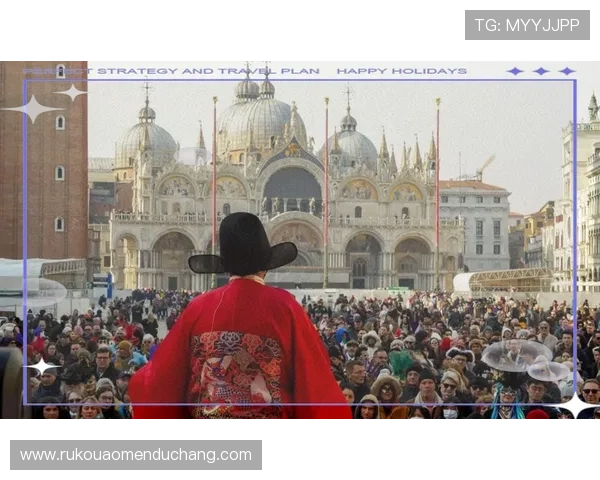Click the white sparkle at bottom-left frame corner
The width and height of the screenshot is (600, 480).
click(x=41, y=368)
